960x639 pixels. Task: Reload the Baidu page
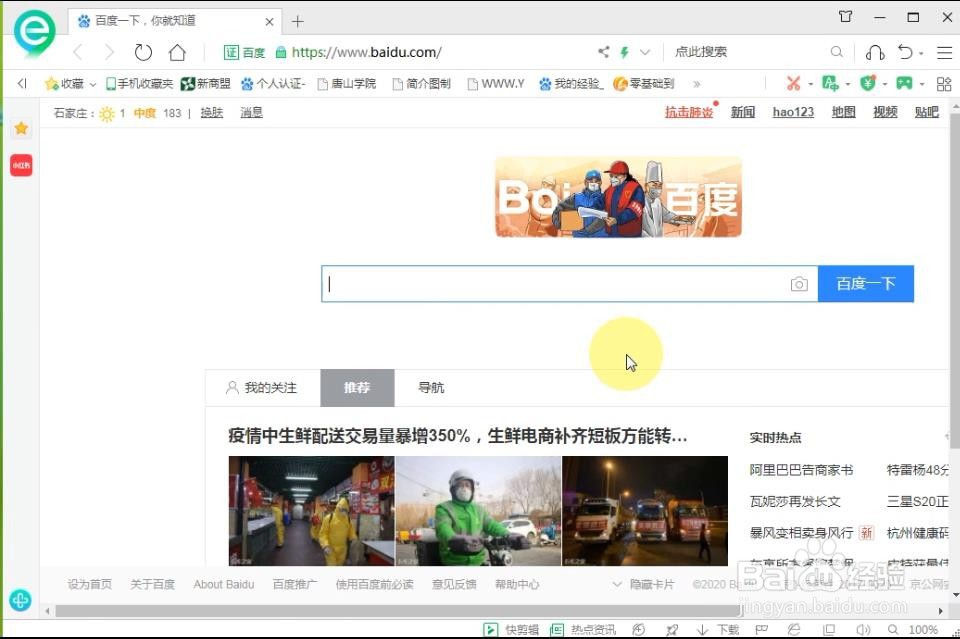pyautogui.click(x=143, y=53)
